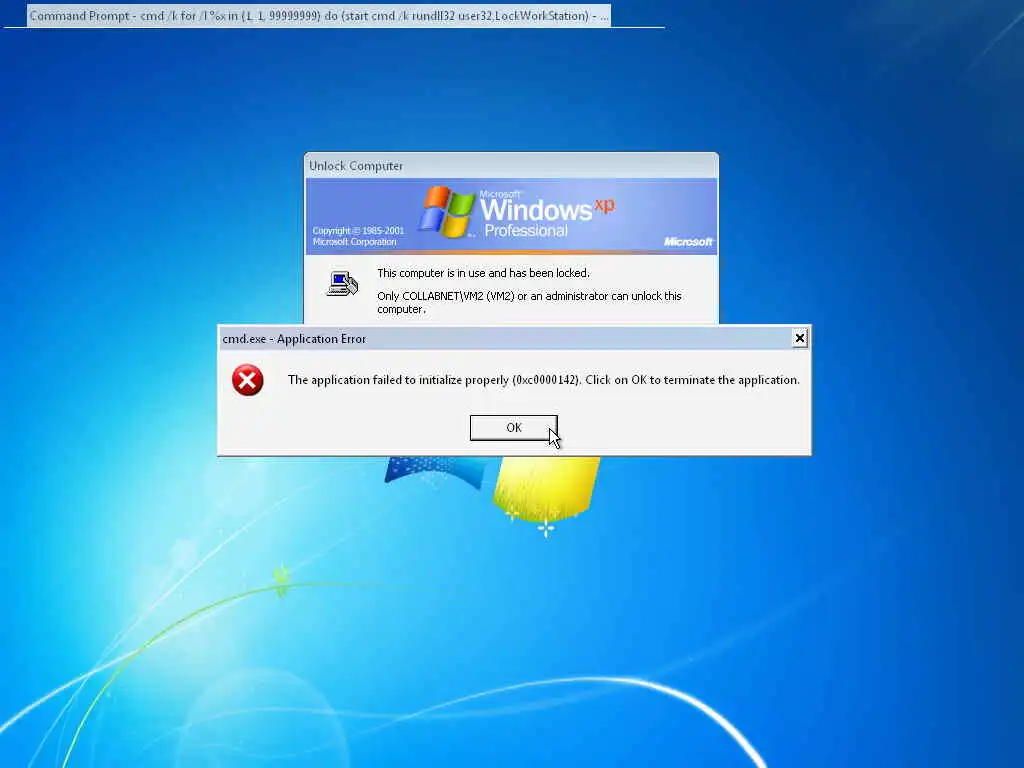The image size is (1024, 768).
Task: Click the 'Only COLLABNET\VM2 (VM2)' message text
Action: point(529,302)
